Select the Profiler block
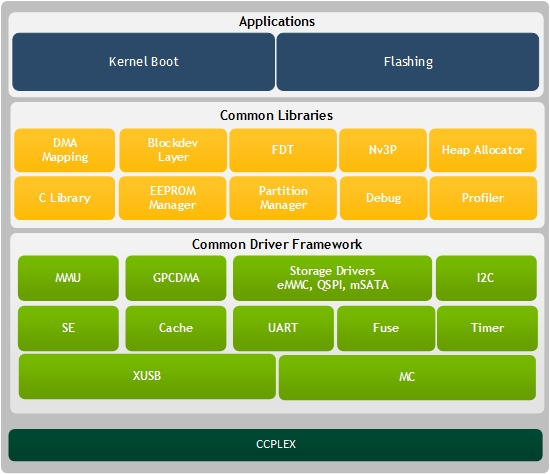Viewport: 550px width, 474px height. tap(483, 198)
